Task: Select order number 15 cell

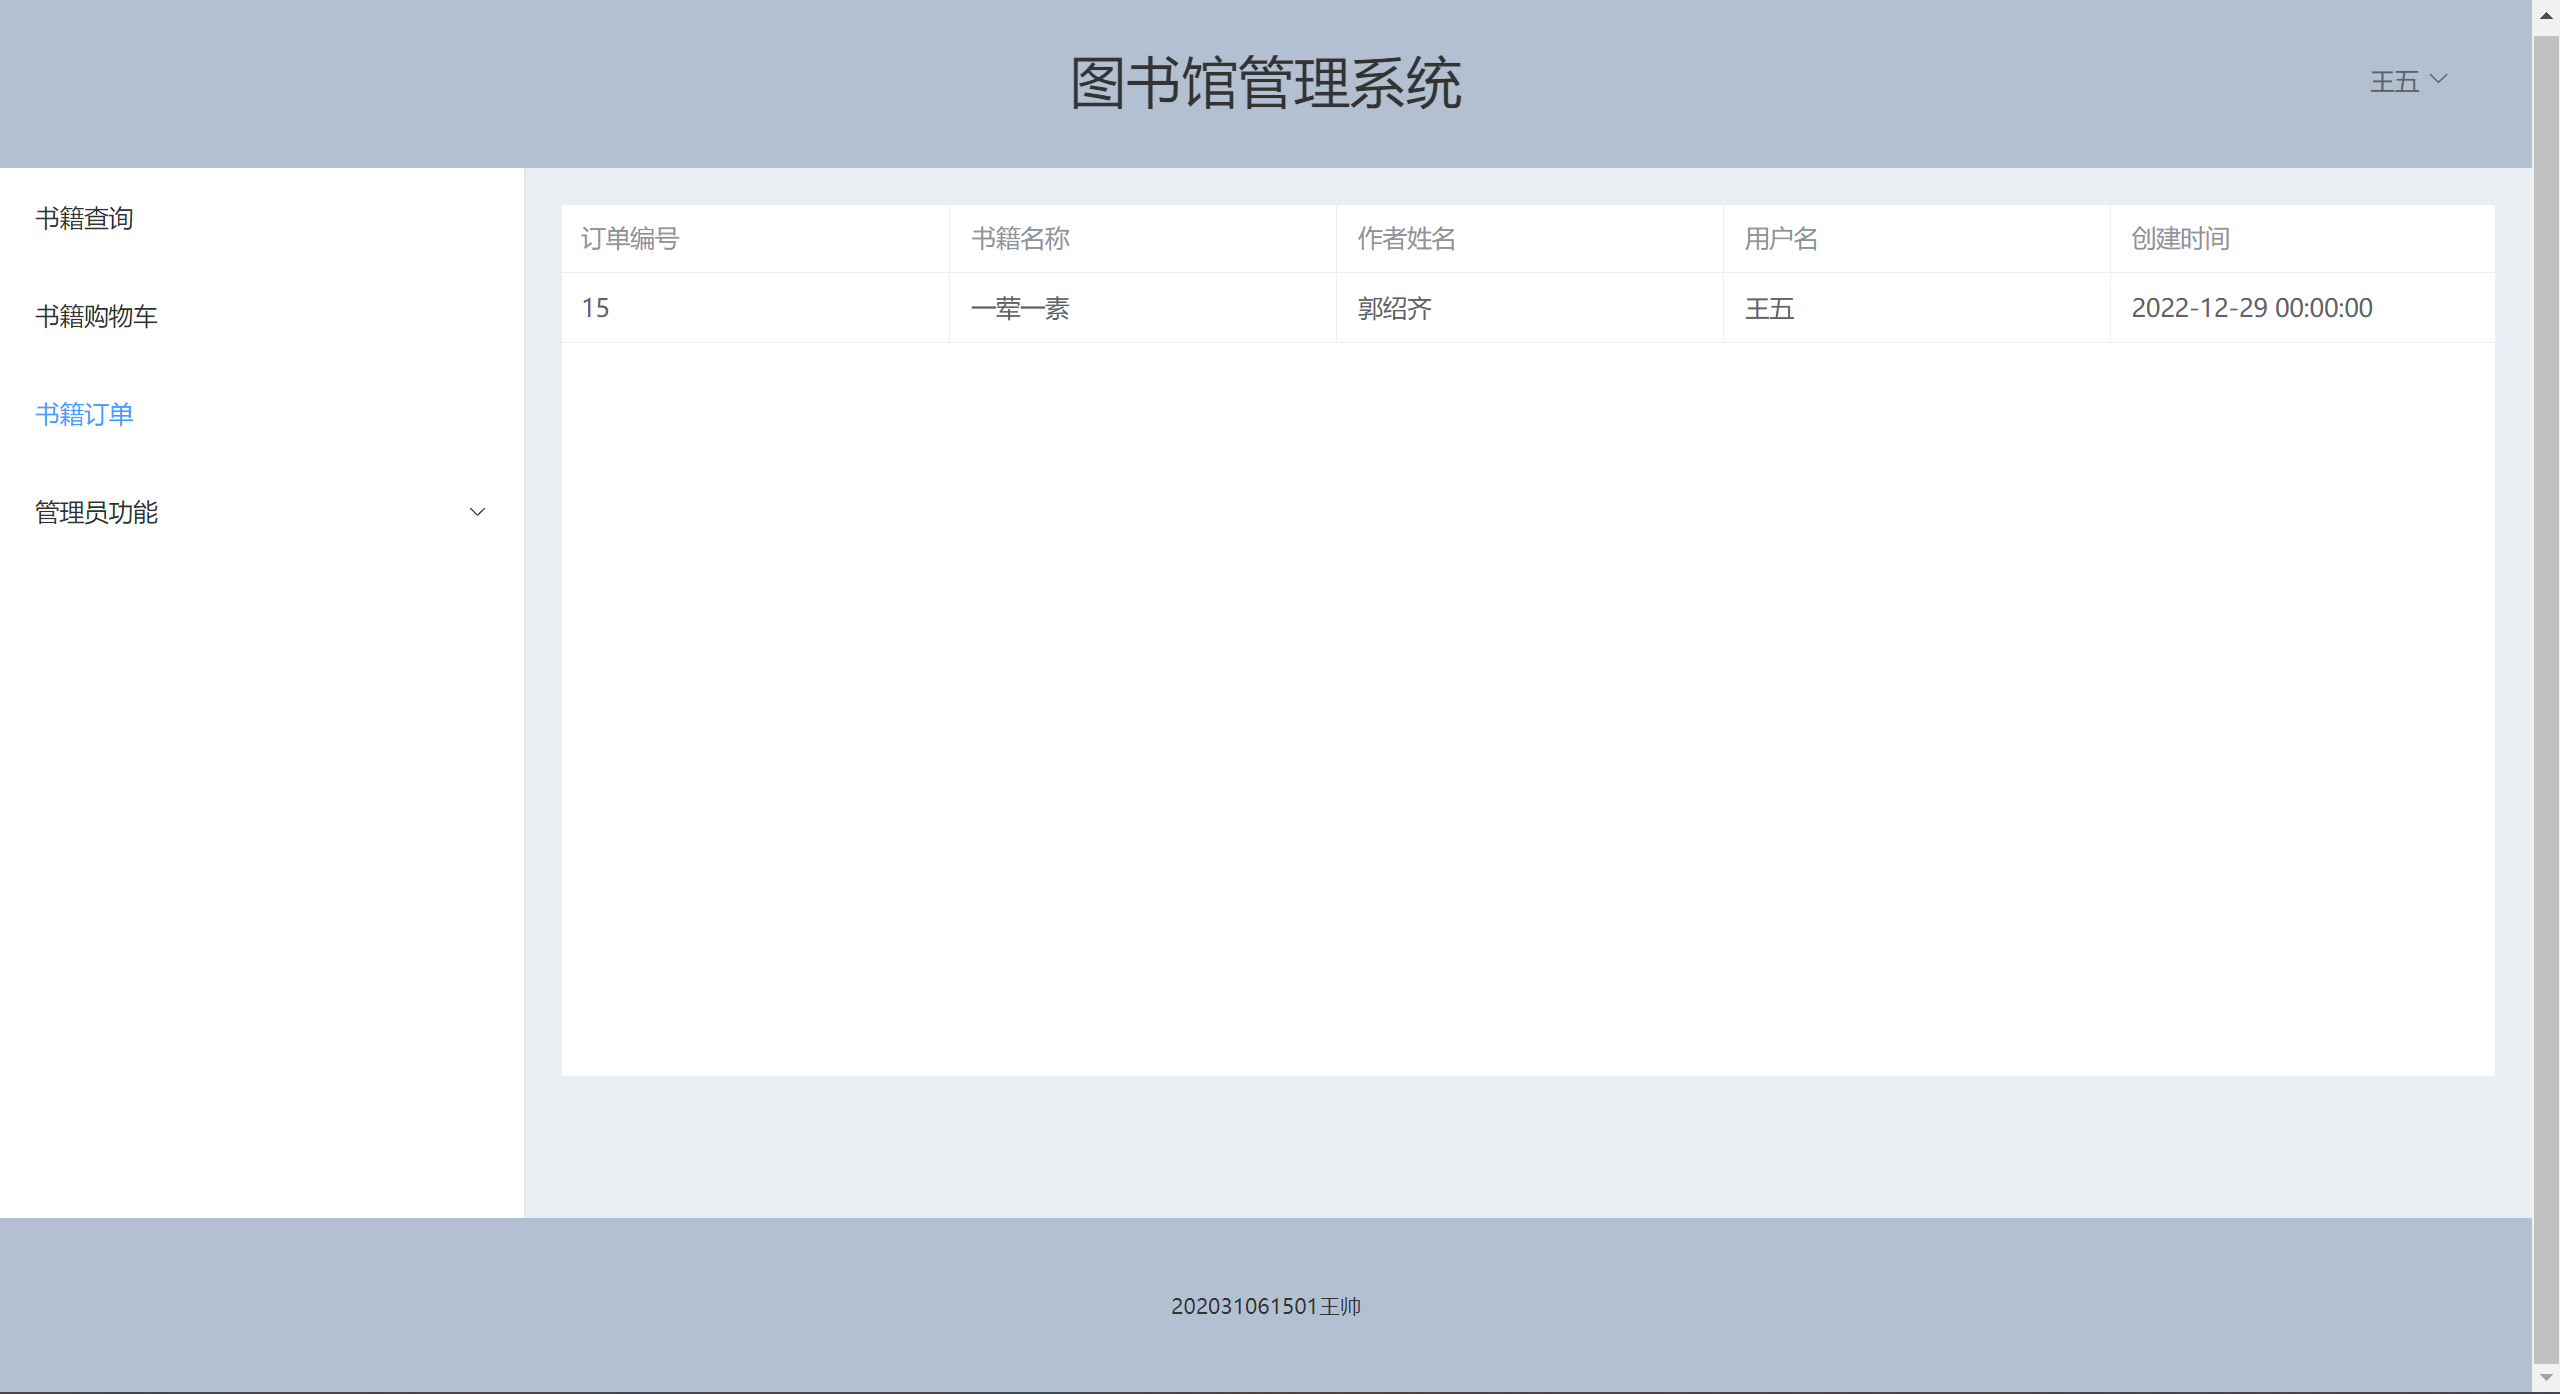Action: tap(596, 308)
